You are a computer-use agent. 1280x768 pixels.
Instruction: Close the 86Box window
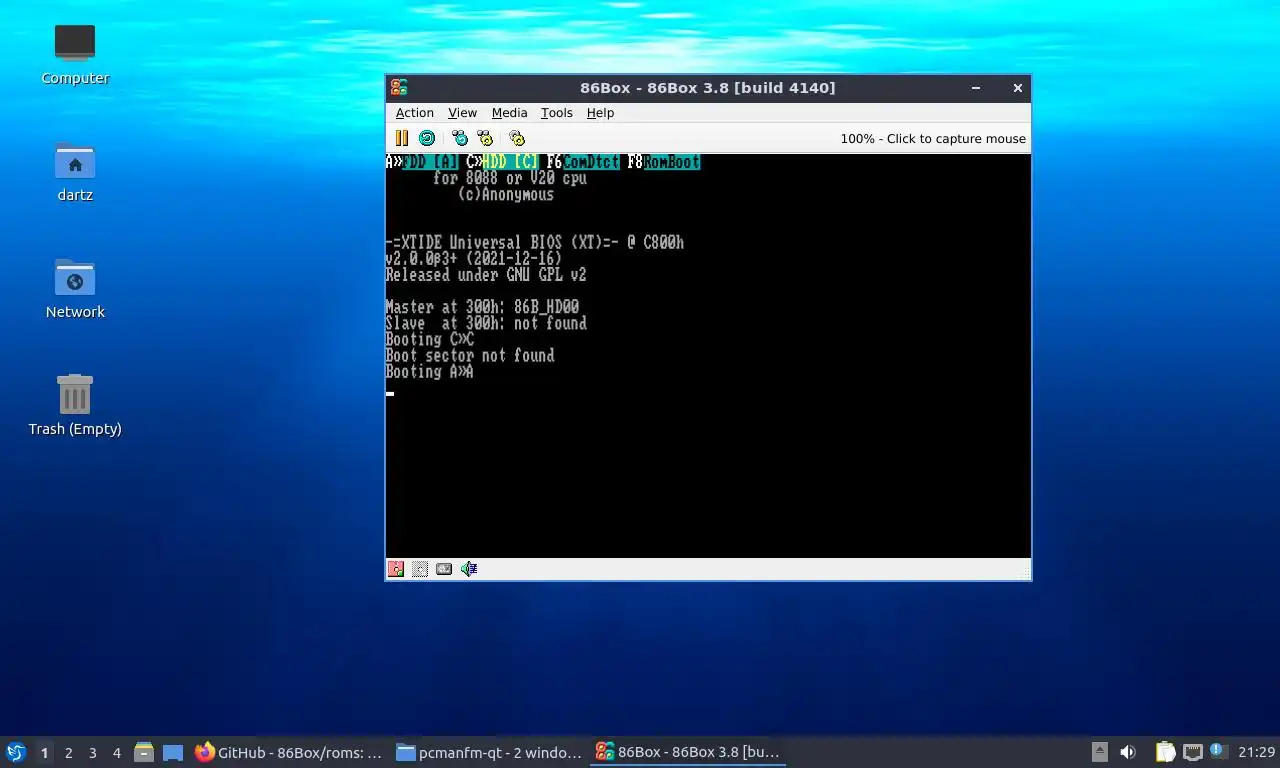[x=1017, y=88]
